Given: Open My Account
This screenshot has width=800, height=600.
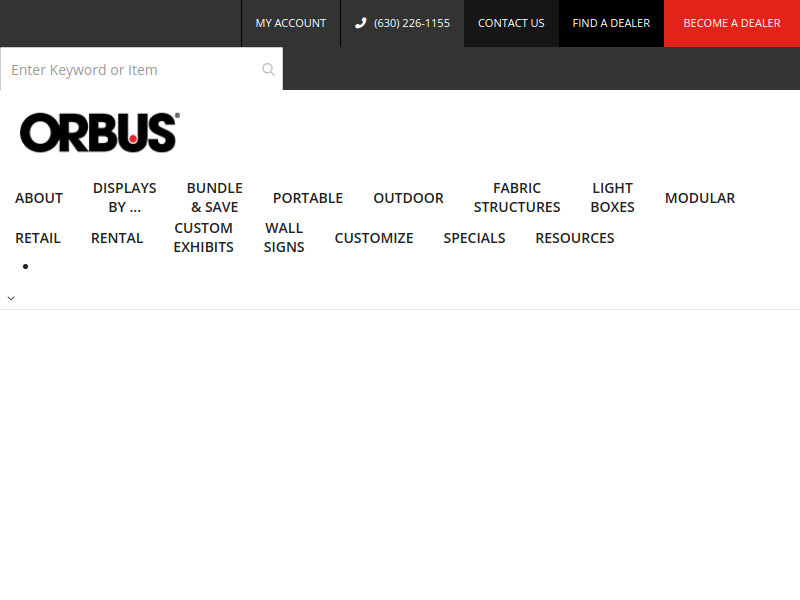Looking at the screenshot, I should (291, 23).
